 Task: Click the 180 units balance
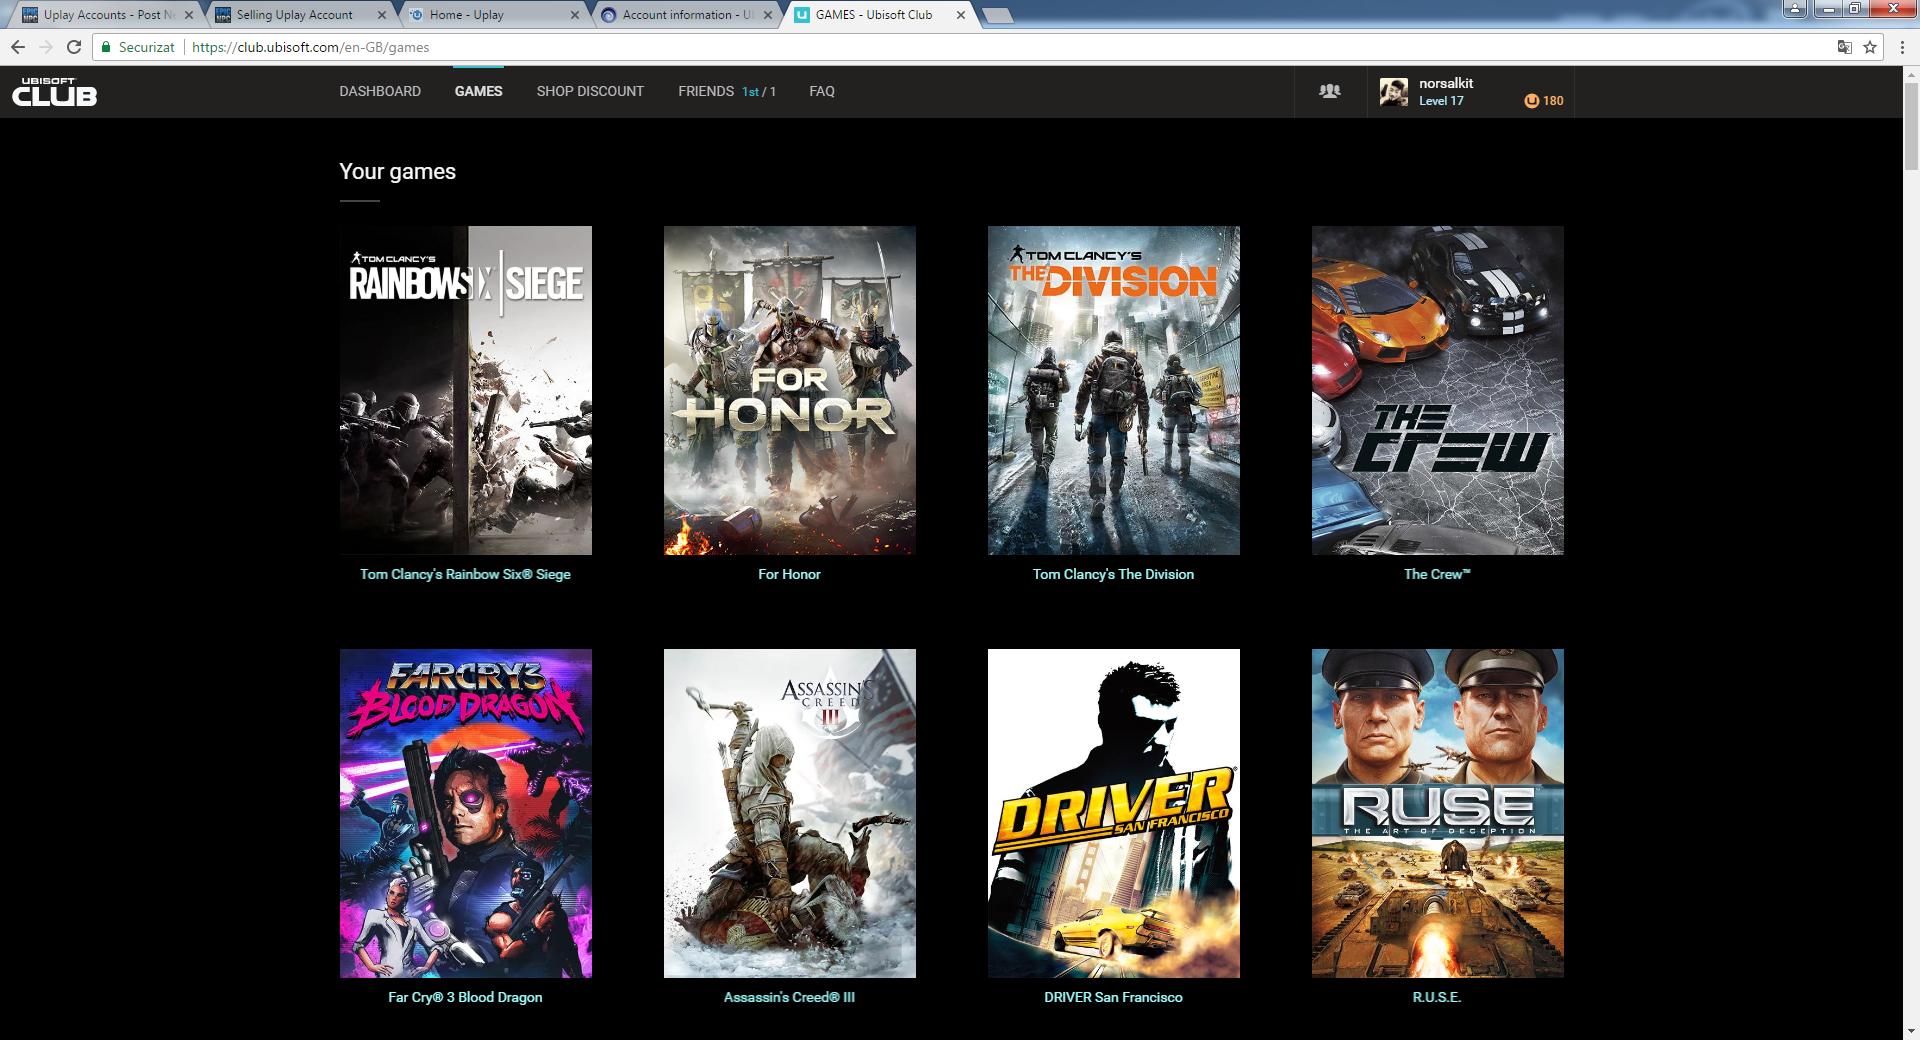click(x=1553, y=101)
